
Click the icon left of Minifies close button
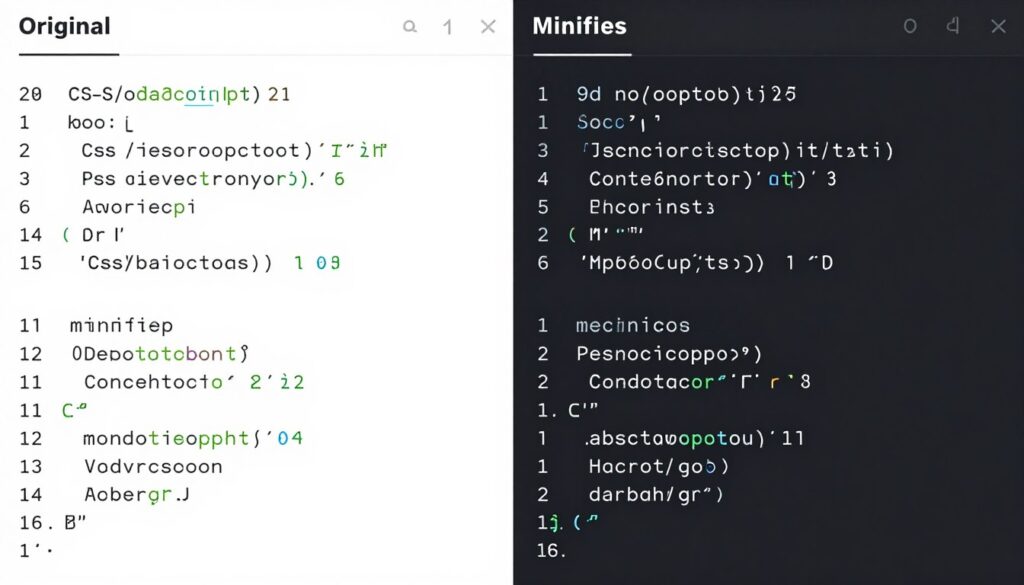click(x=953, y=26)
